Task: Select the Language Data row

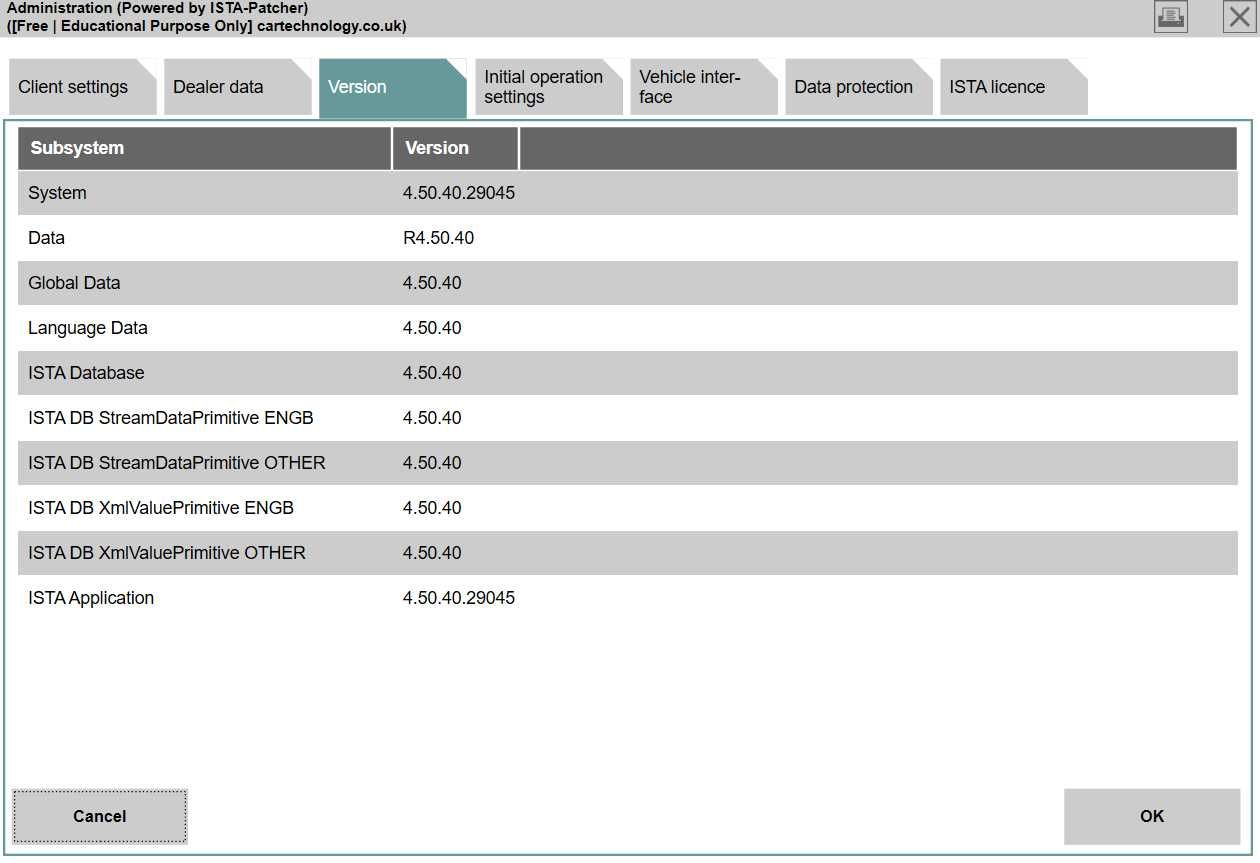Action: click(x=628, y=328)
